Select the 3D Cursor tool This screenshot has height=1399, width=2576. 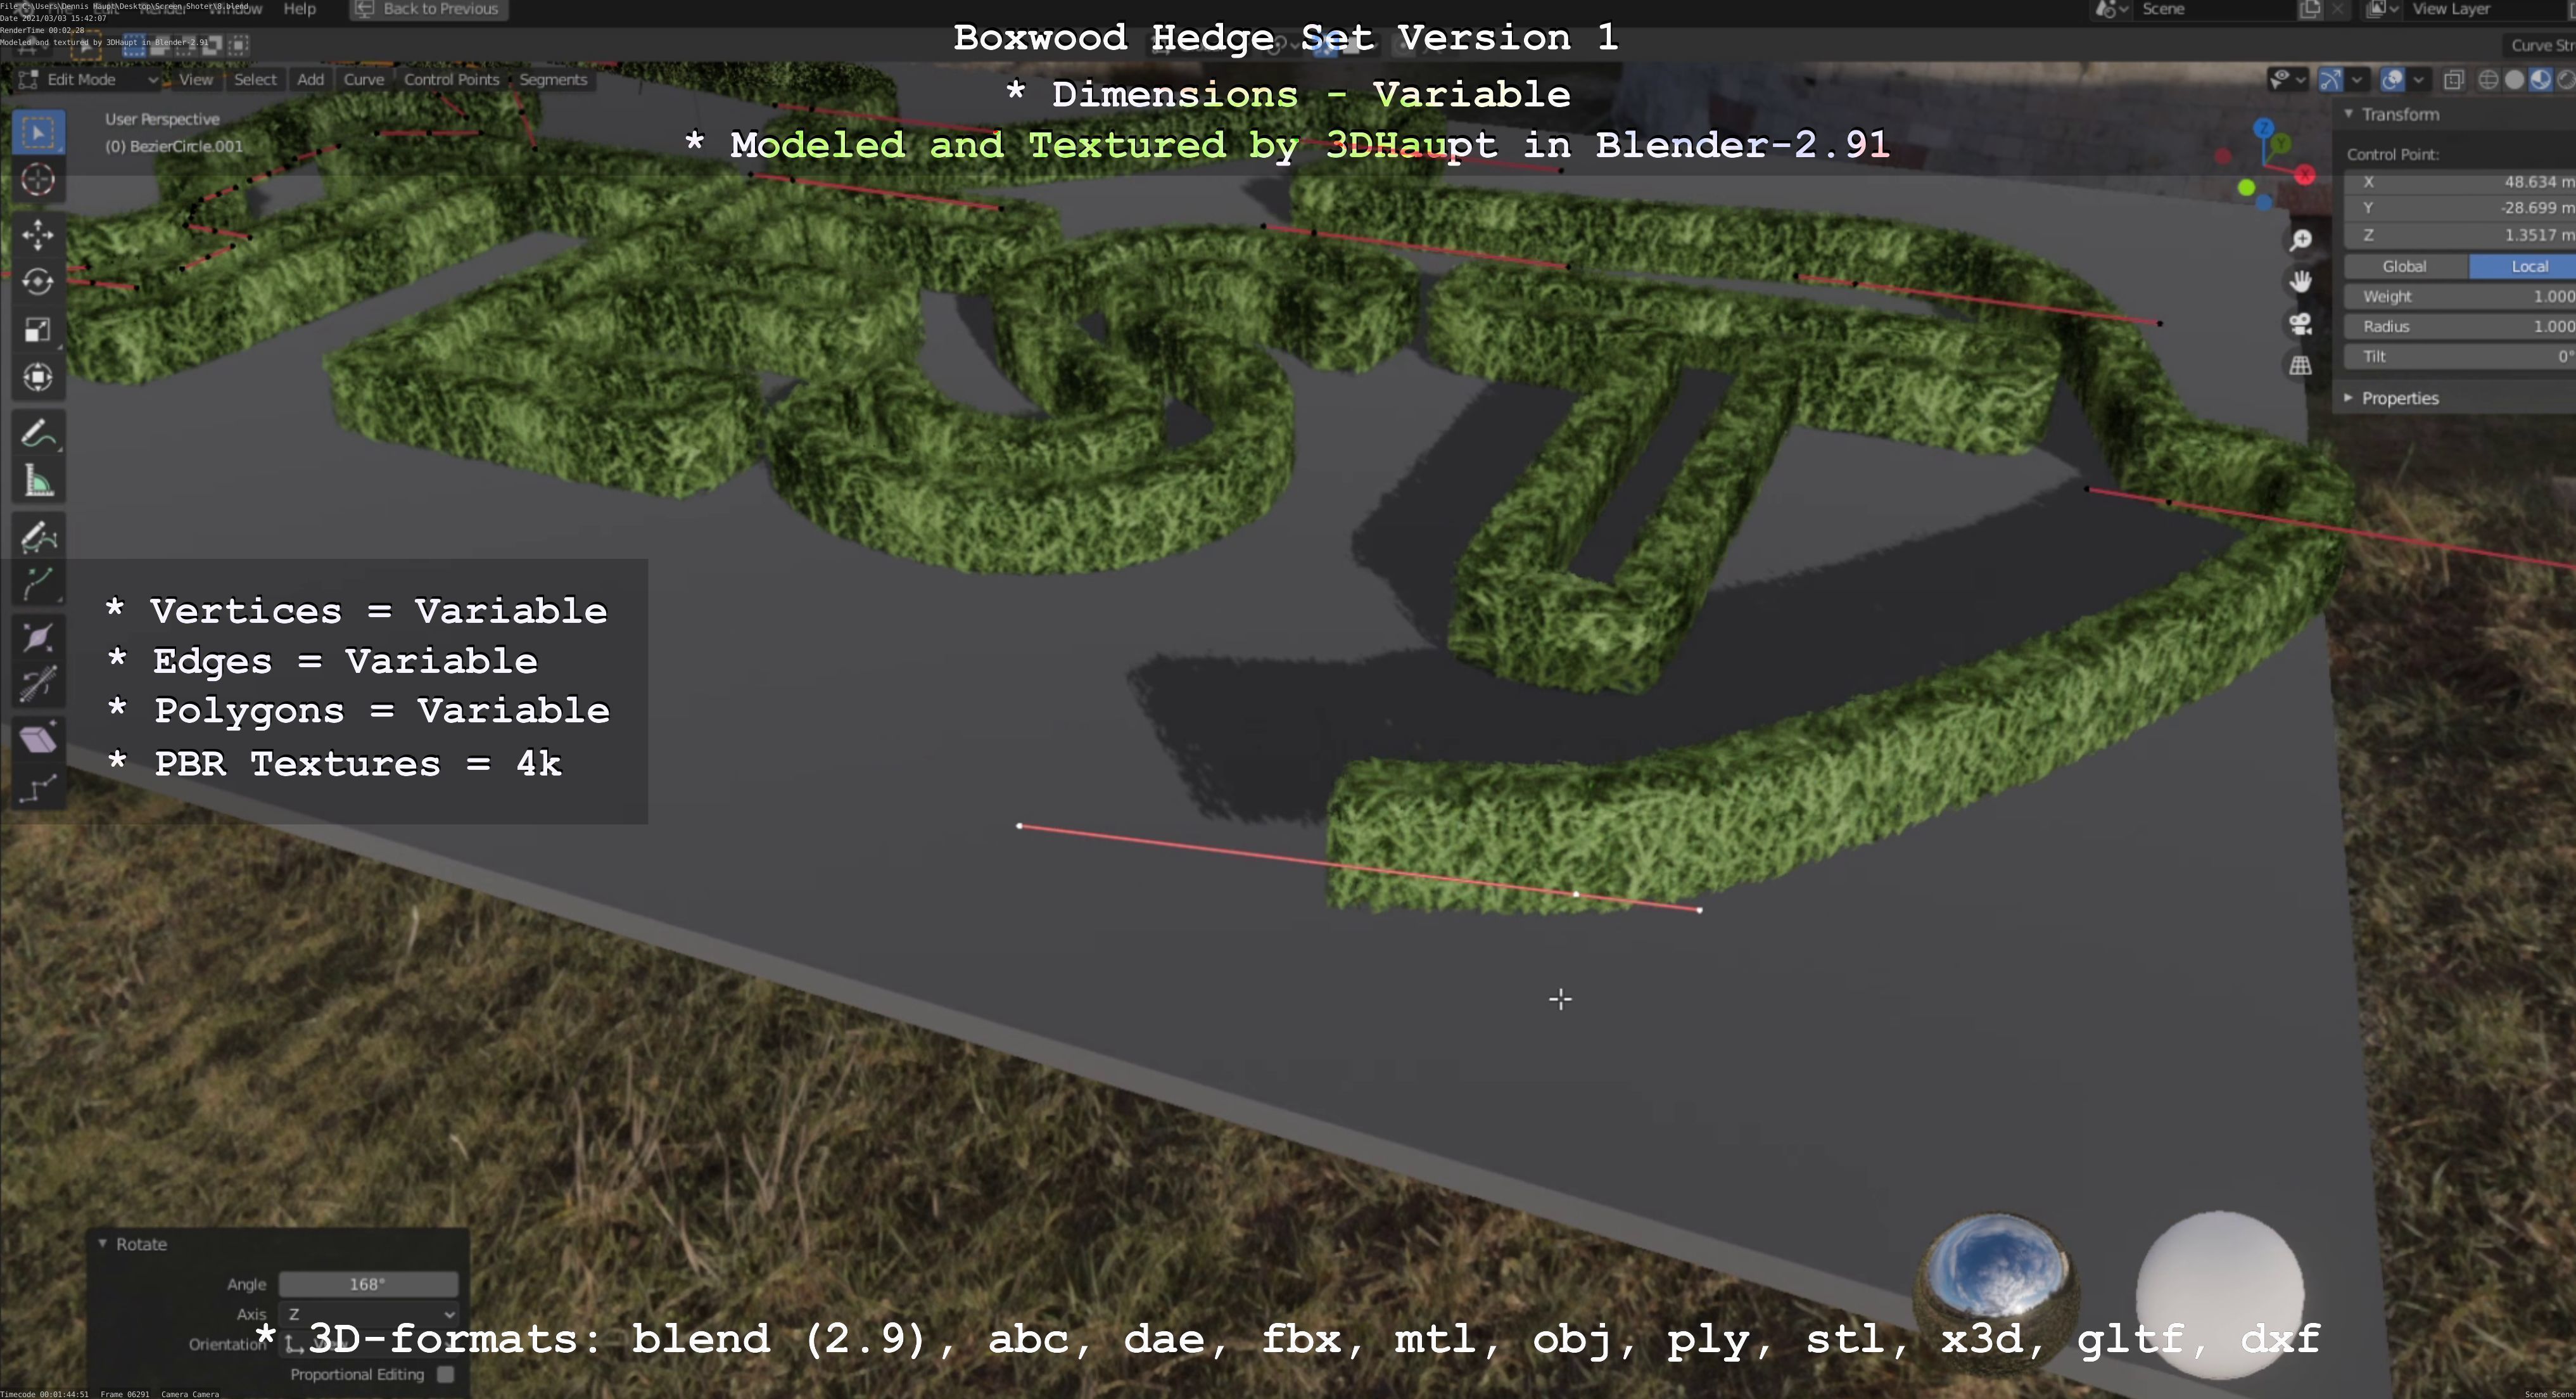coord(38,180)
